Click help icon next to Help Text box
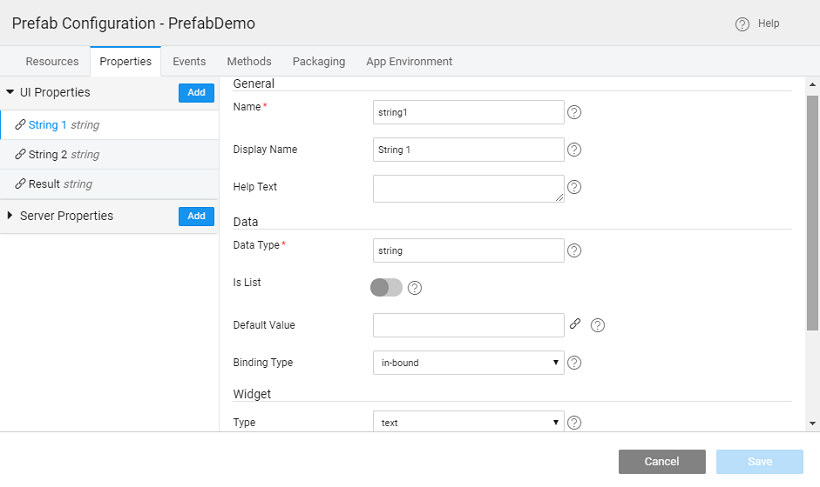This screenshot has width=820, height=487. click(x=574, y=187)
